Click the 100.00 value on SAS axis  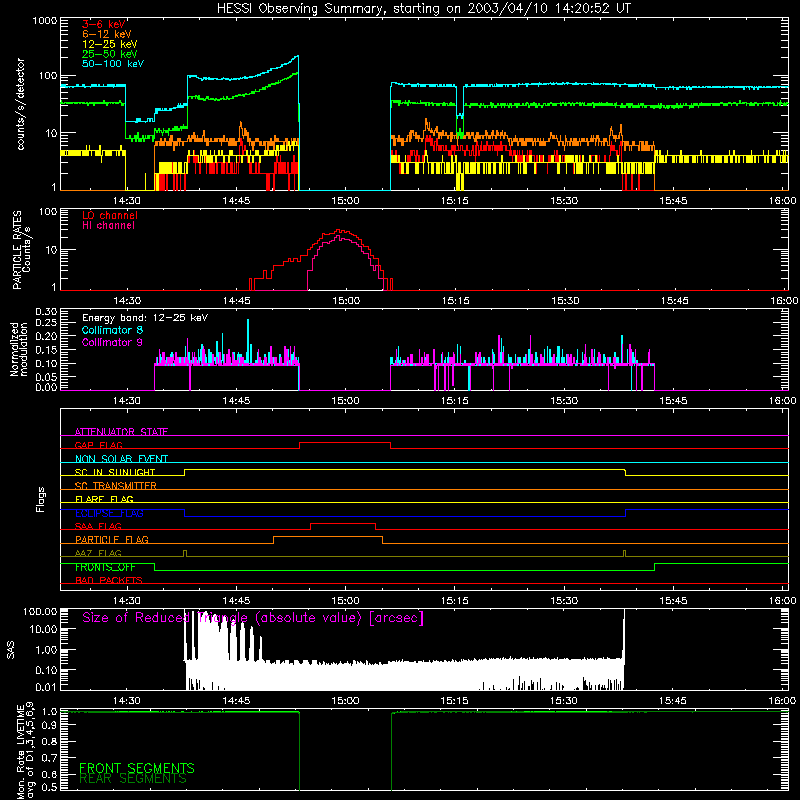click(40, 611)
